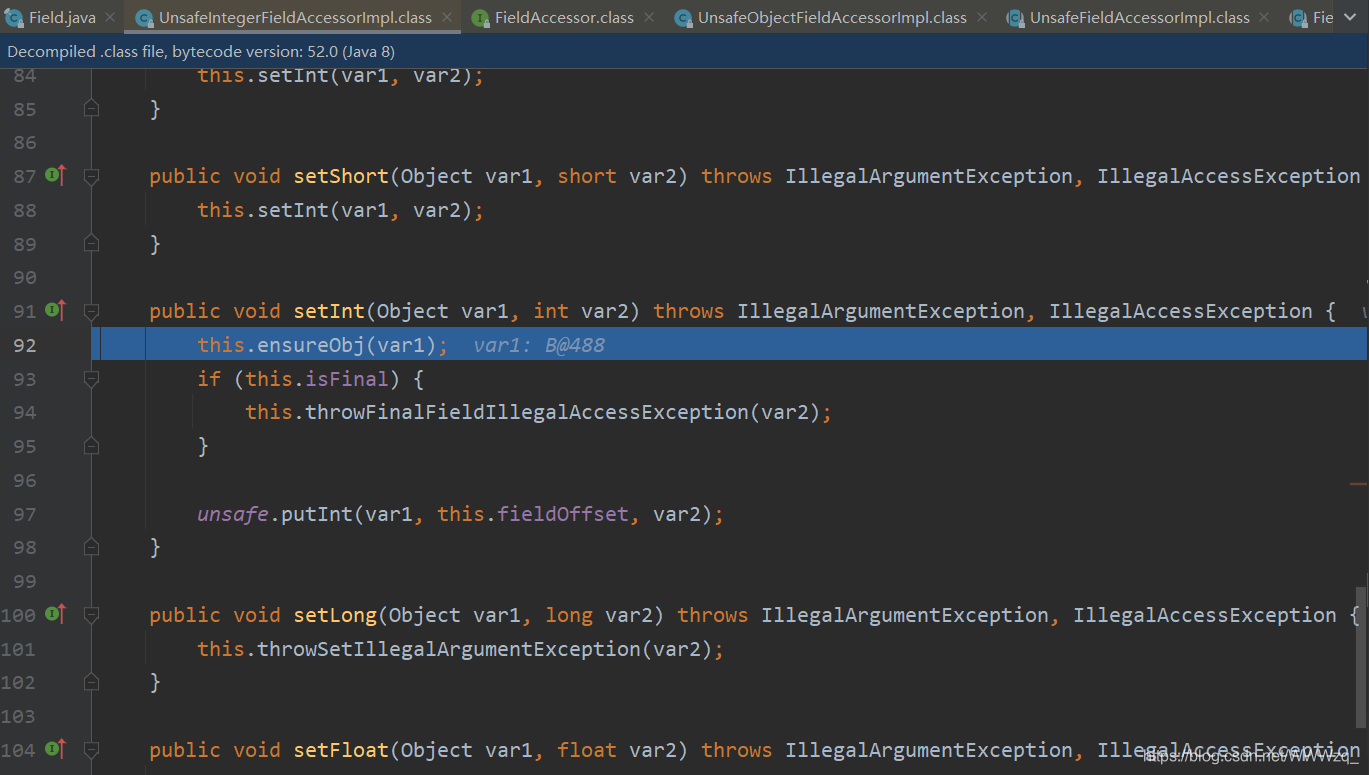Click throwSetIllegalArgumentException on line 101
This screenshot has height=775, width=1369.
pyautogui.click(x=449, y=649)
